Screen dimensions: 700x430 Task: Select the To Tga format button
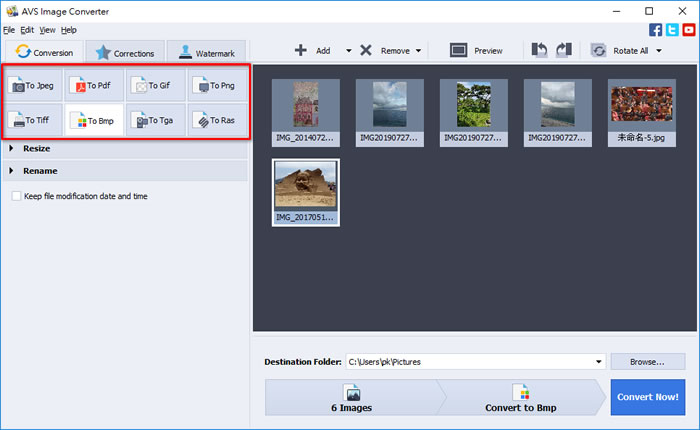point(155,120)
